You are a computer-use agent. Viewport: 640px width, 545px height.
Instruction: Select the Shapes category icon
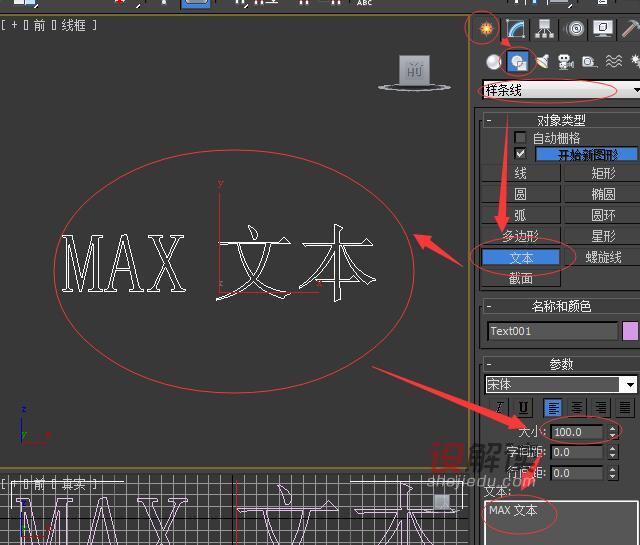tap(518, 62)
